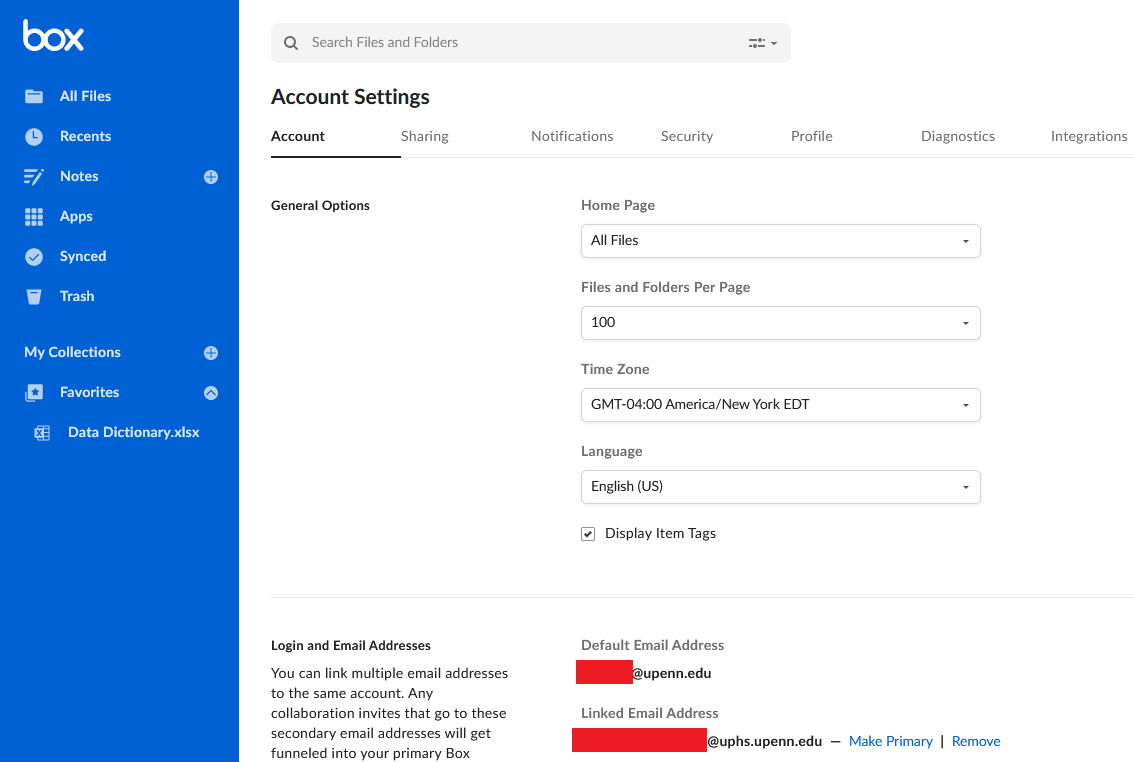1134x762 pixels.
Task: Click the My Collections heading
Action: point(72,352)
